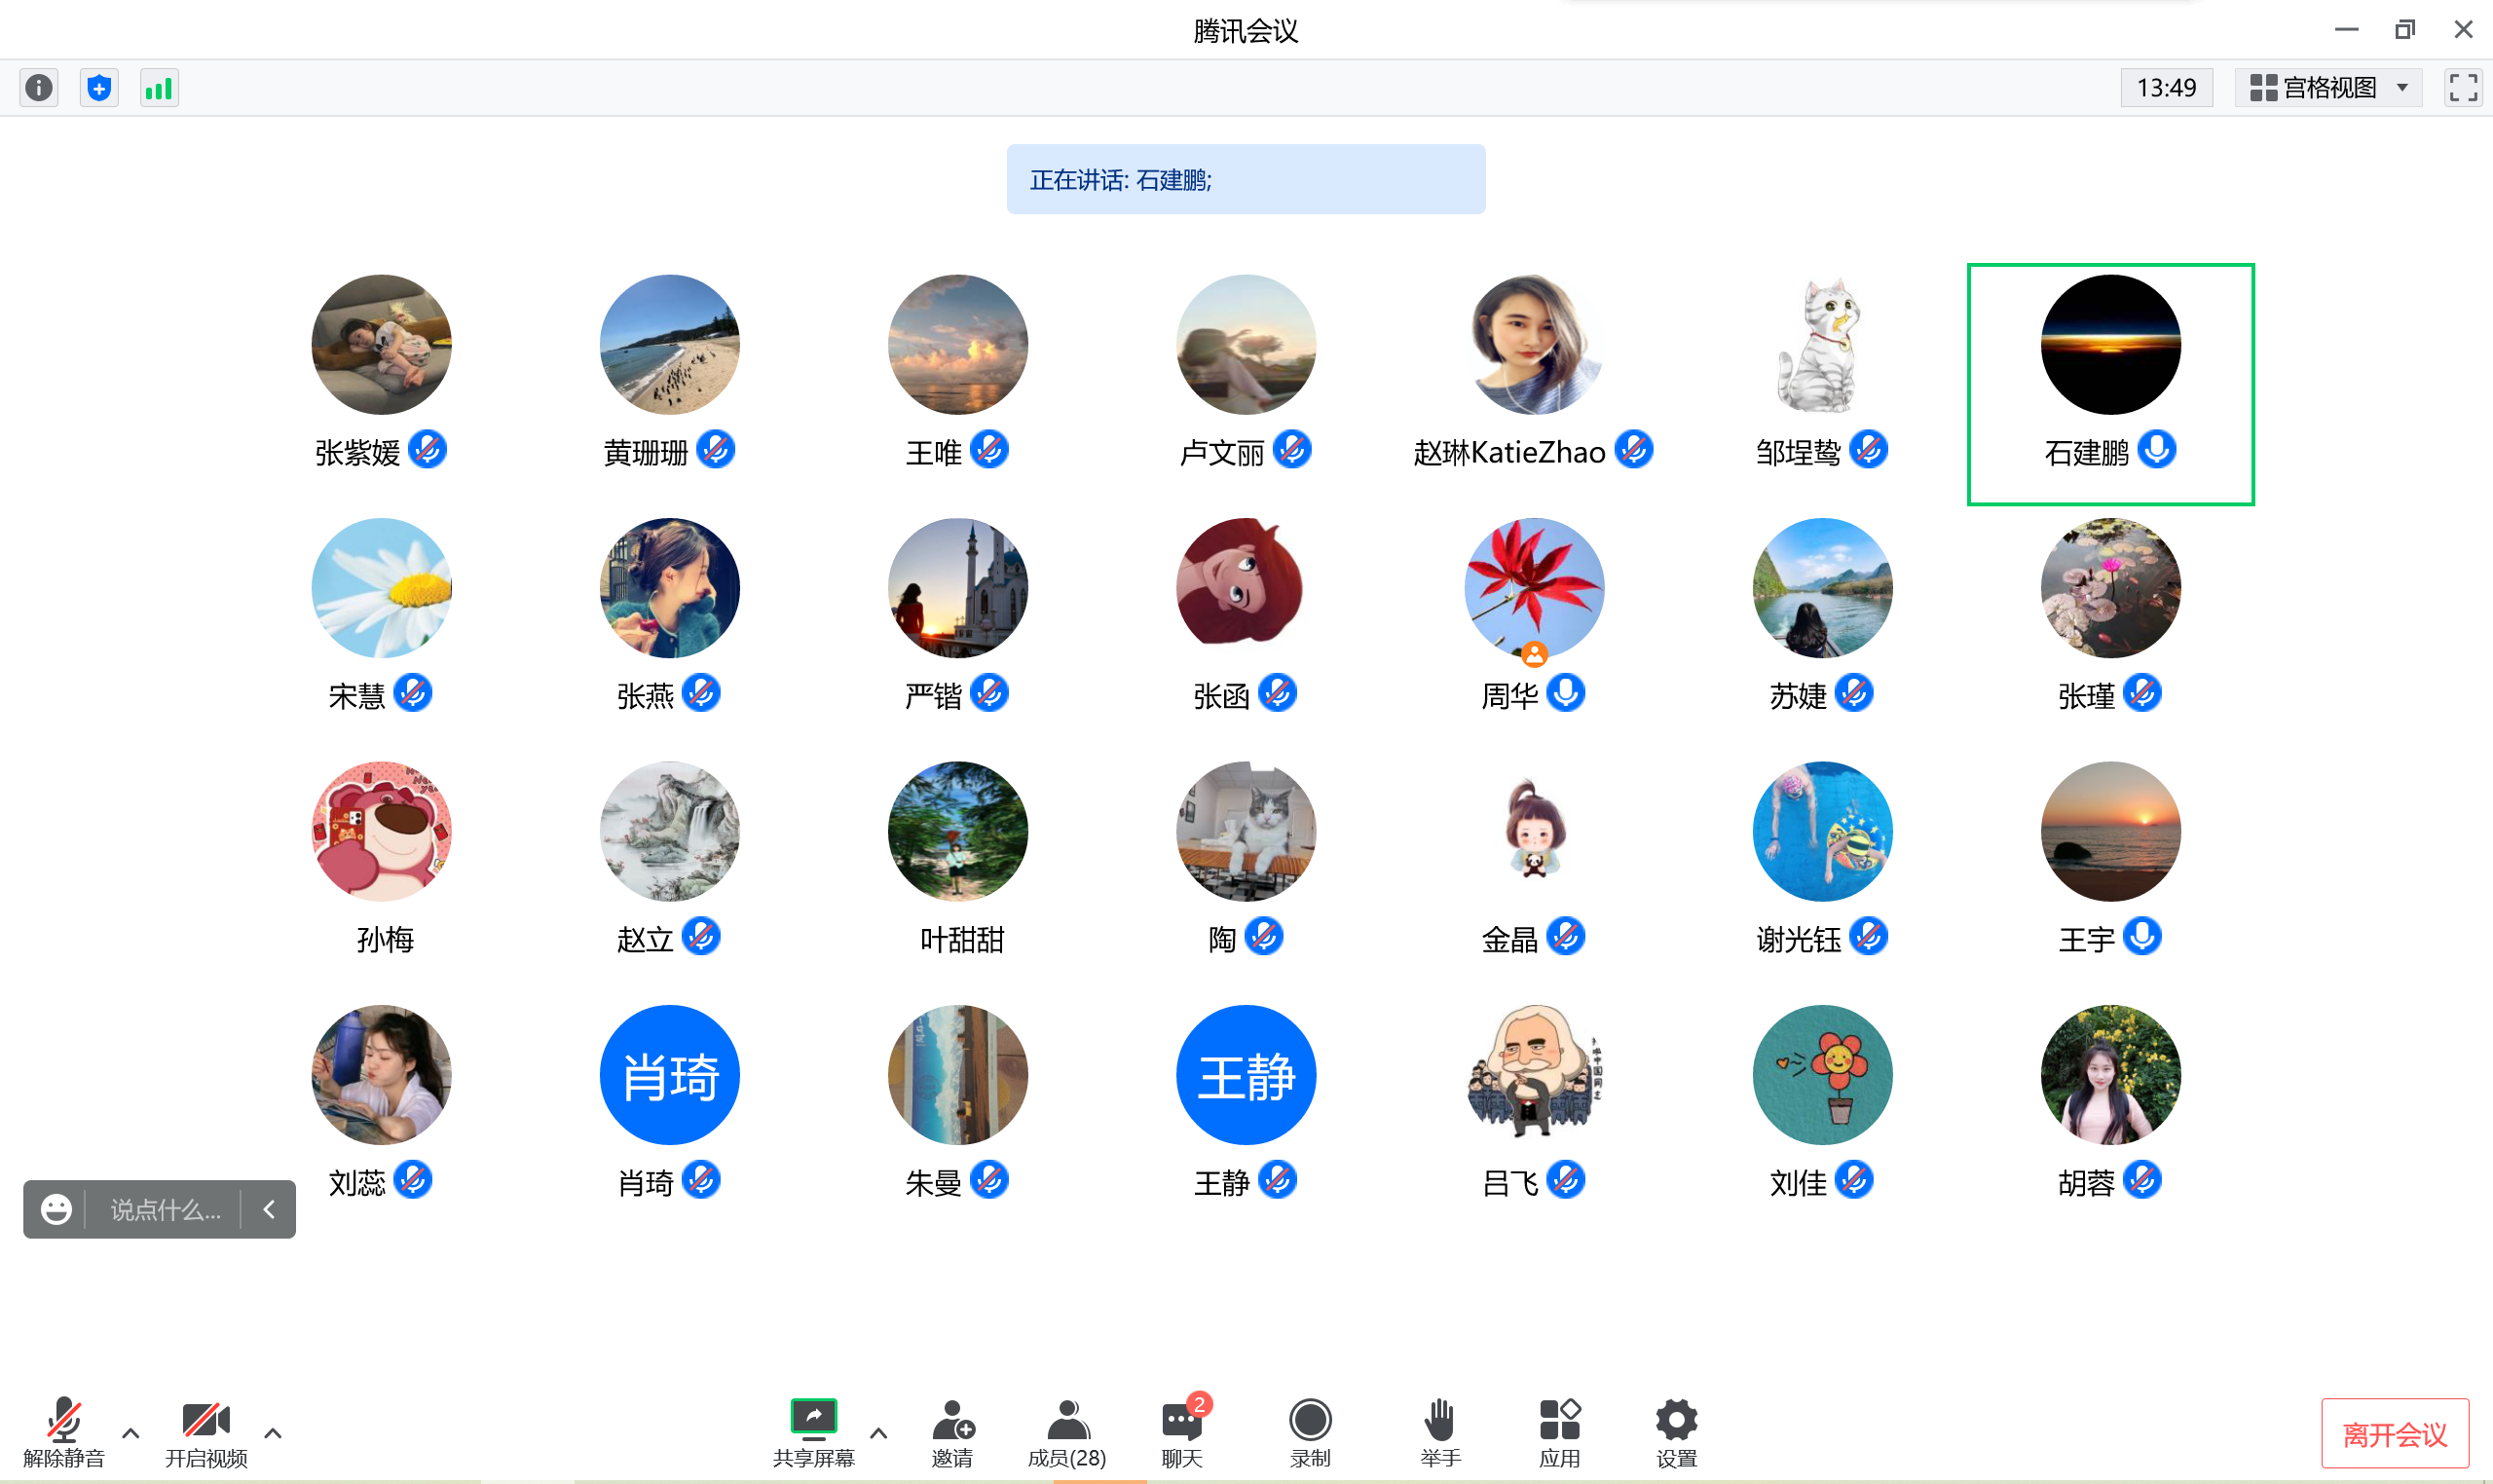Open the emoji picker smiley icon
The width and height of the screenshot is (2493, 1484).
[x=56, y=1210]
